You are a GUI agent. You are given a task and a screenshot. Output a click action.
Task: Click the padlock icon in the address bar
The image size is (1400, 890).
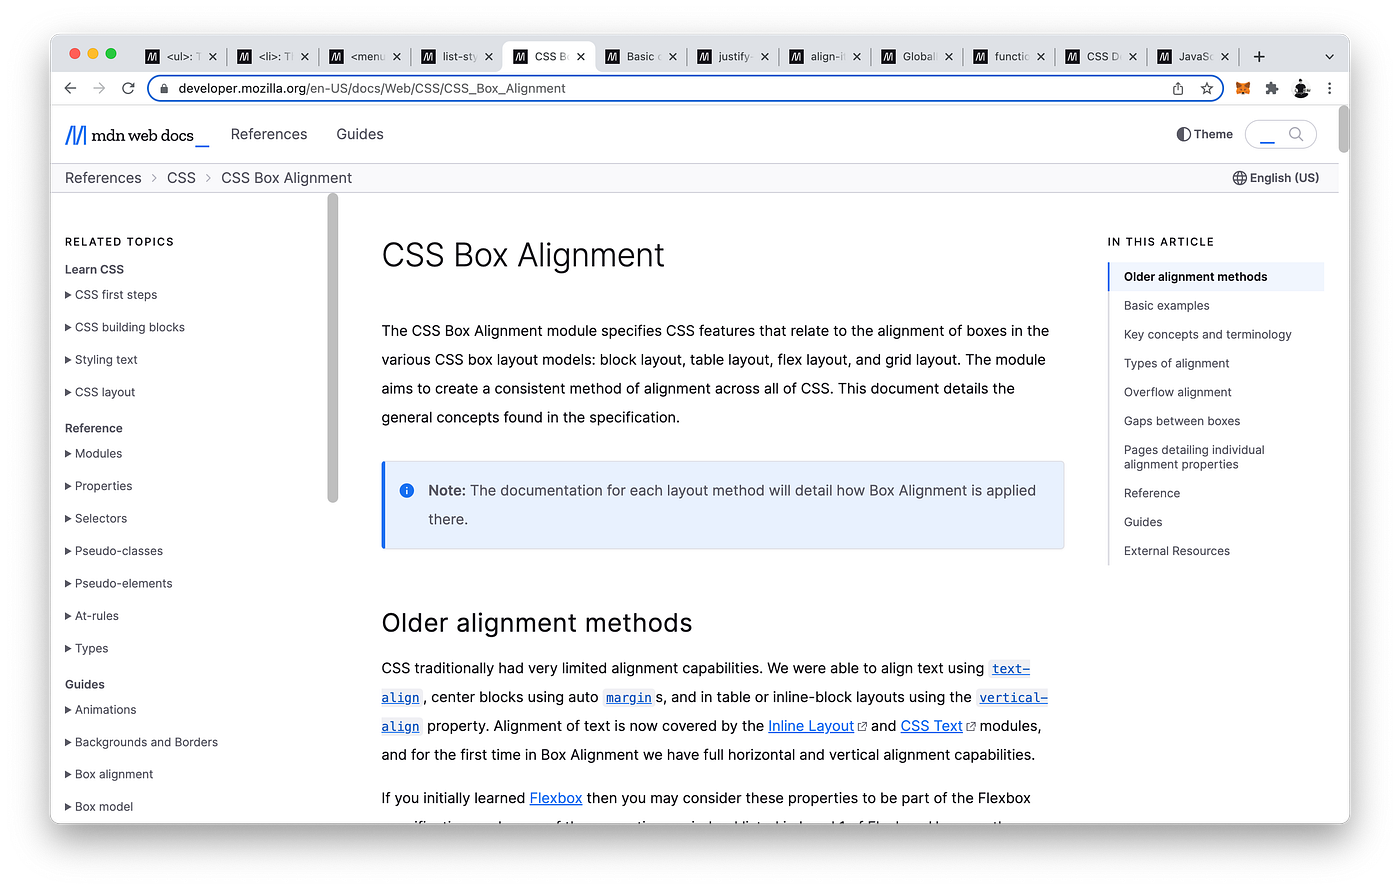[164, 88]
